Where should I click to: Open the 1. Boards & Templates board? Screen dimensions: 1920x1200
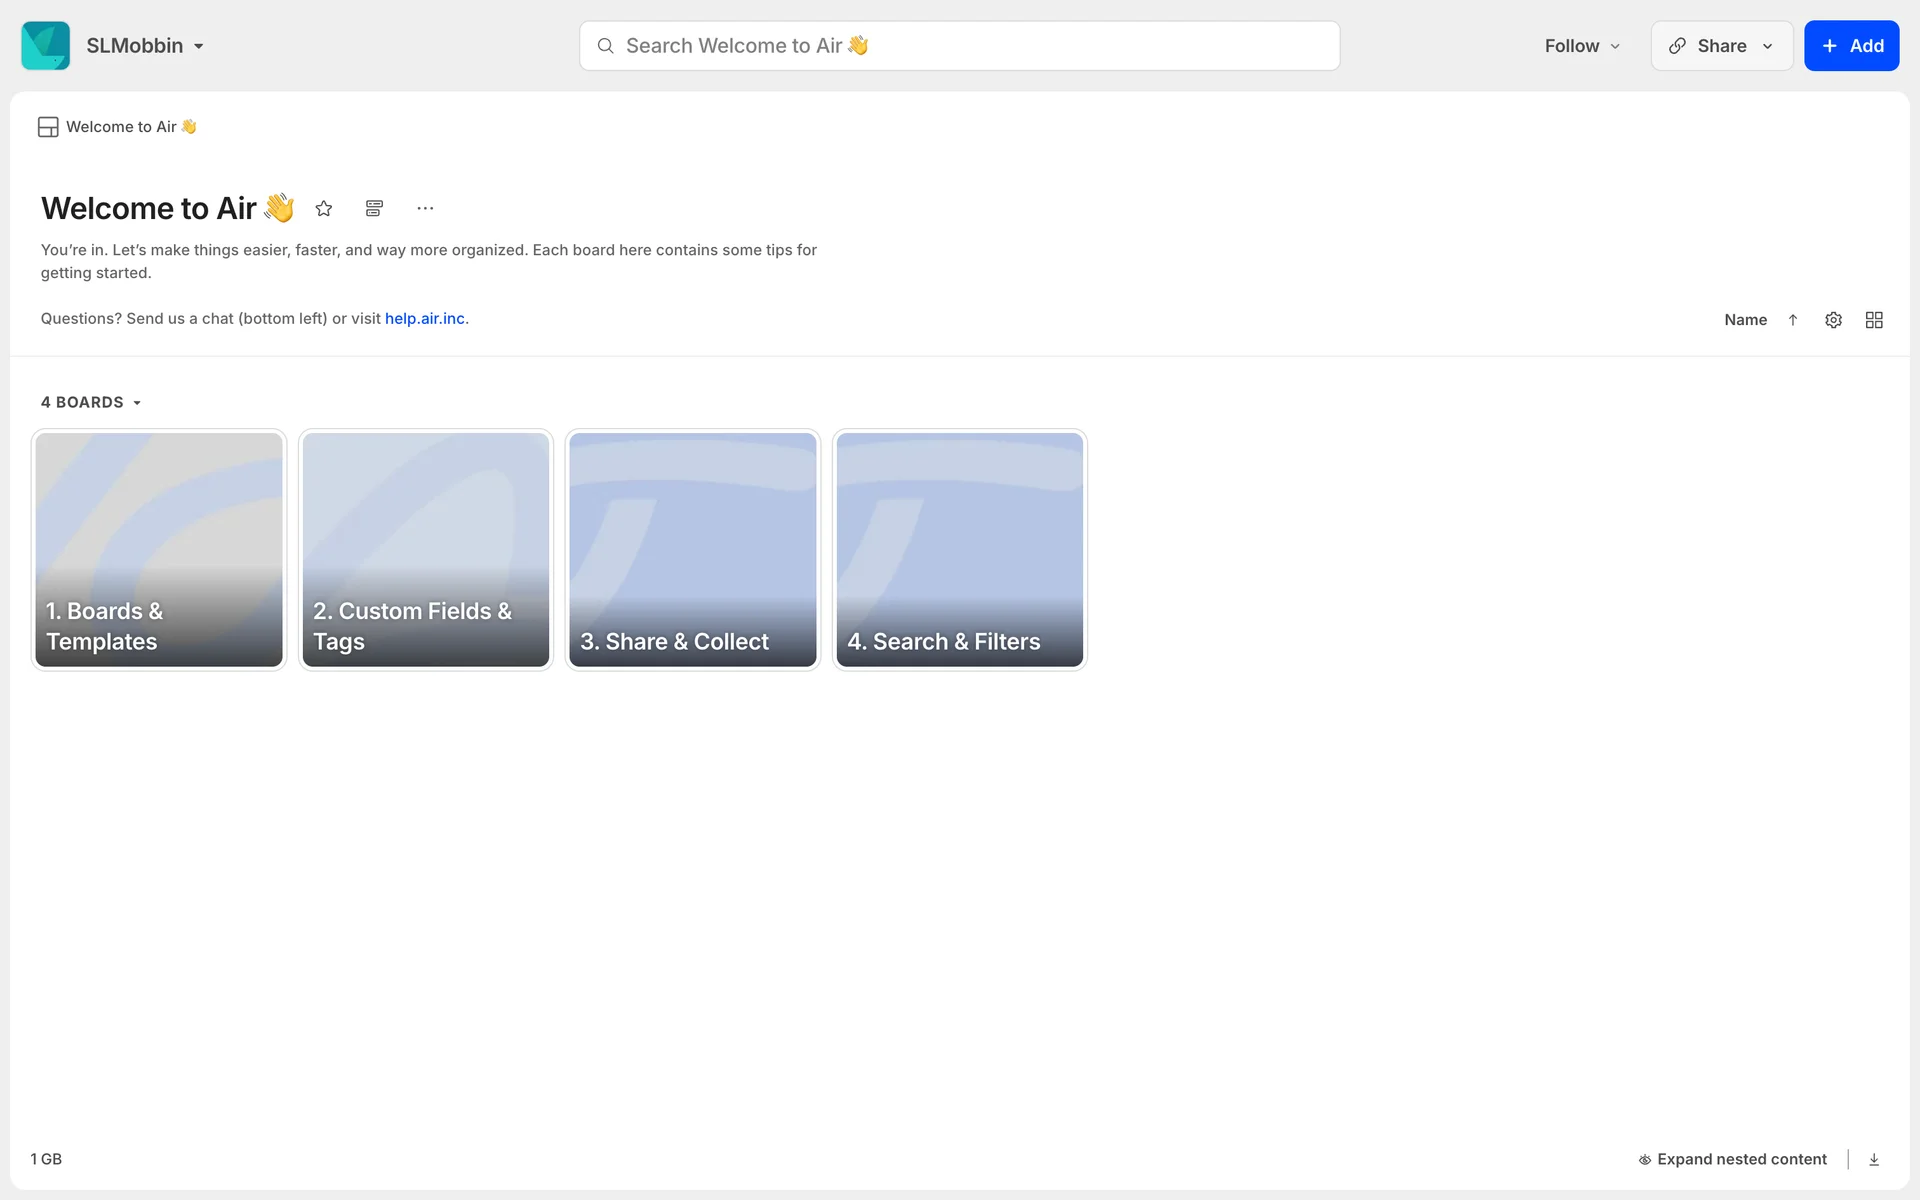[x=159, y=550]
